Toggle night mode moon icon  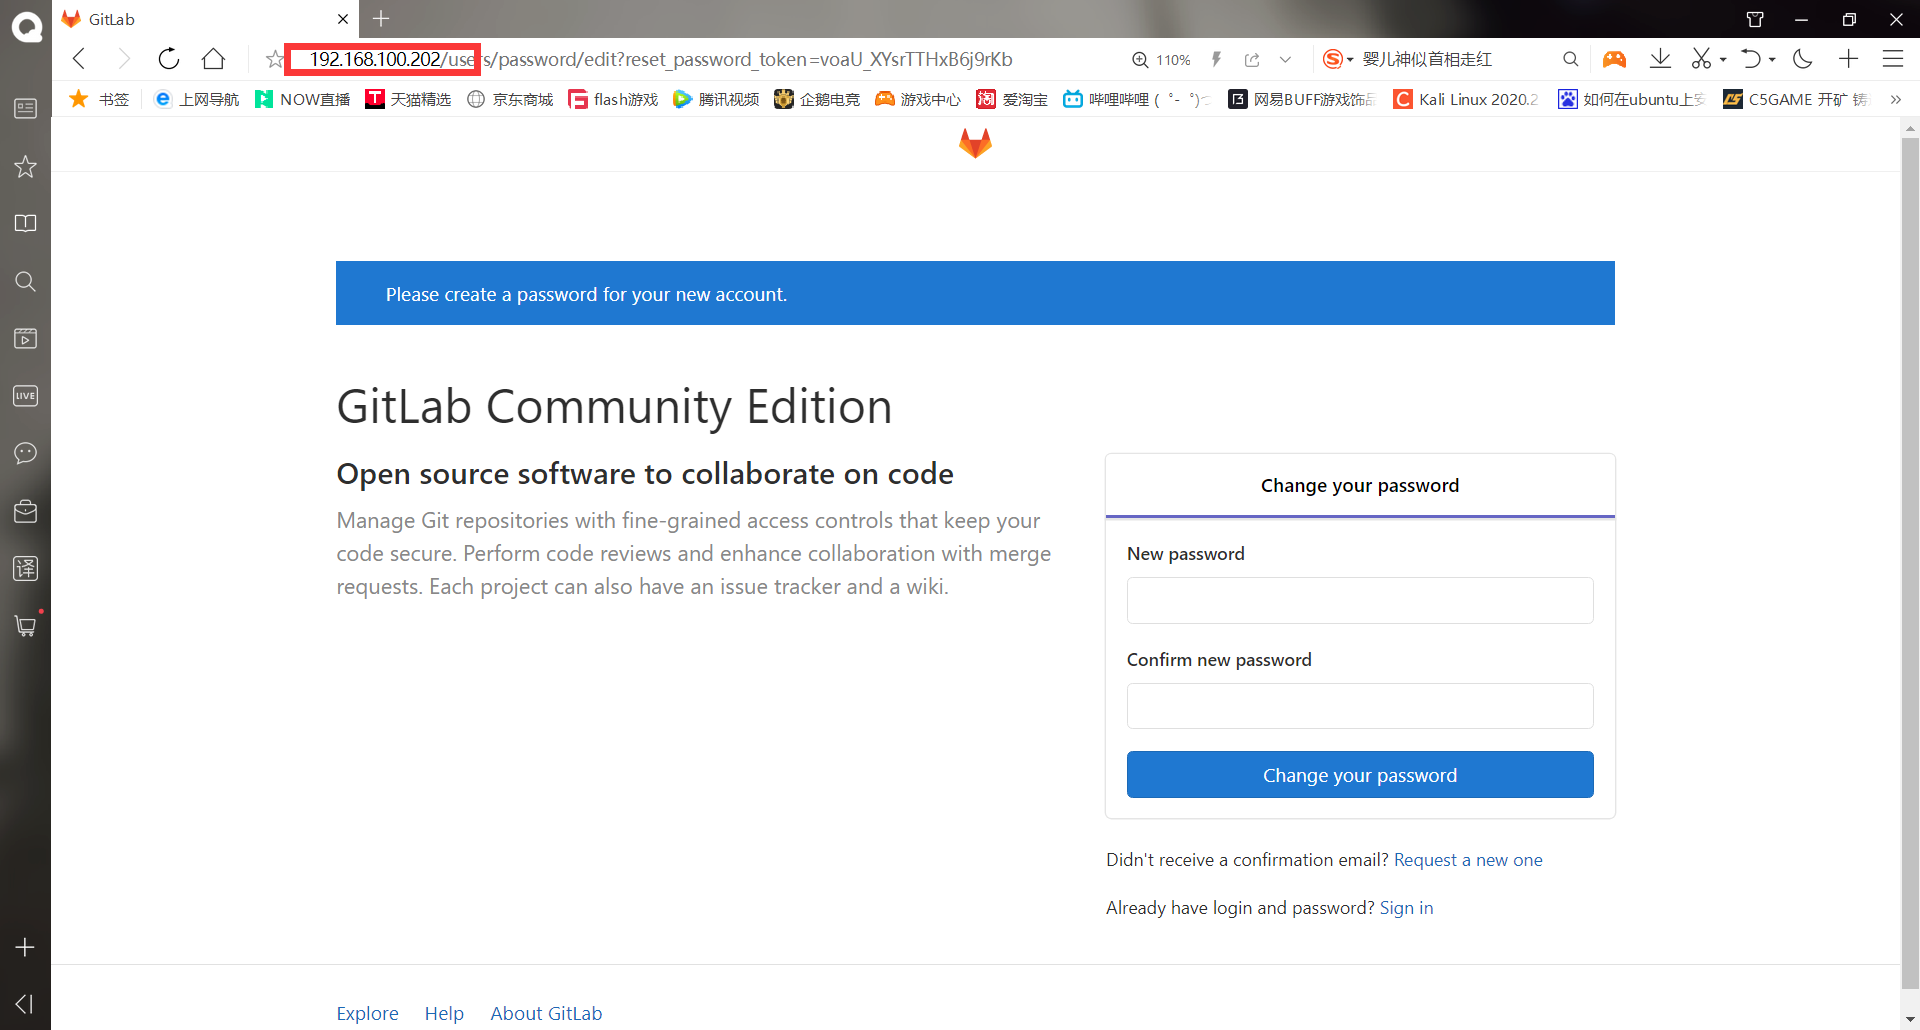pyautogui.click(x=1803, y=59)
